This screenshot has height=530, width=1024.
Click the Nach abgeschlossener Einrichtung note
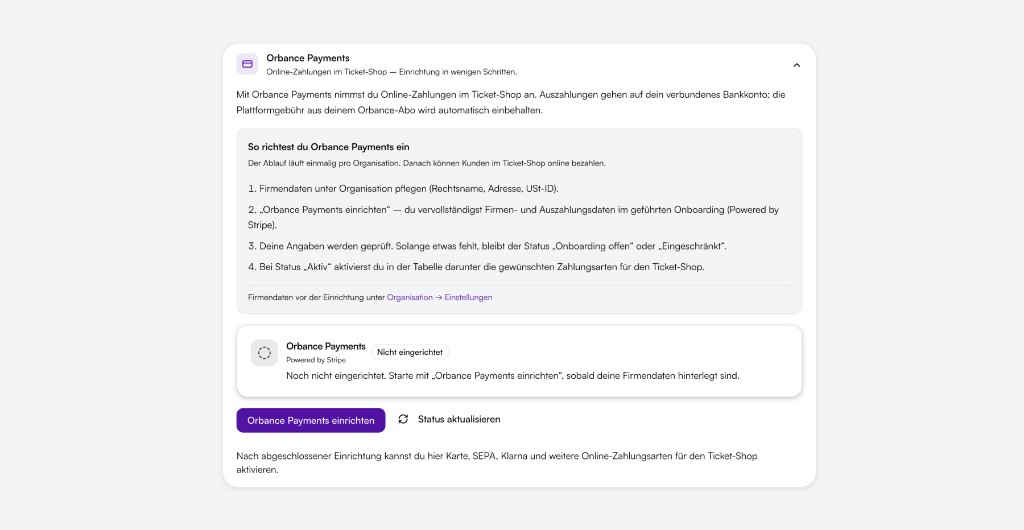pos(497,463)
